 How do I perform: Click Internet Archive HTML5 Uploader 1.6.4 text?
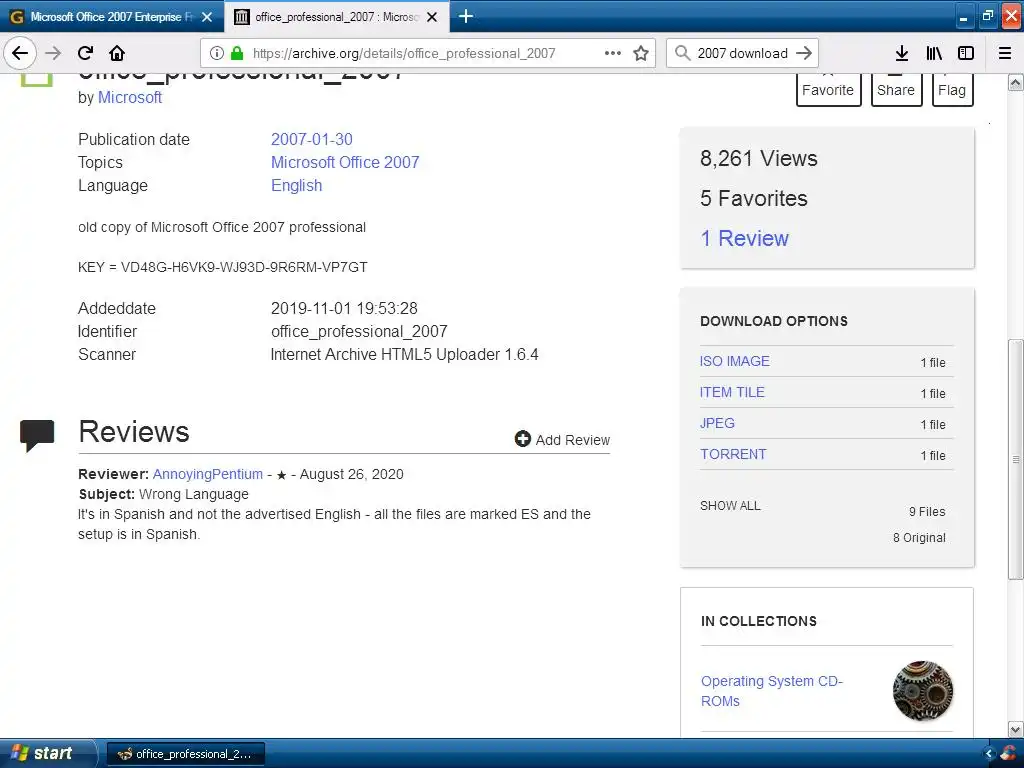[x=405, y=355]
